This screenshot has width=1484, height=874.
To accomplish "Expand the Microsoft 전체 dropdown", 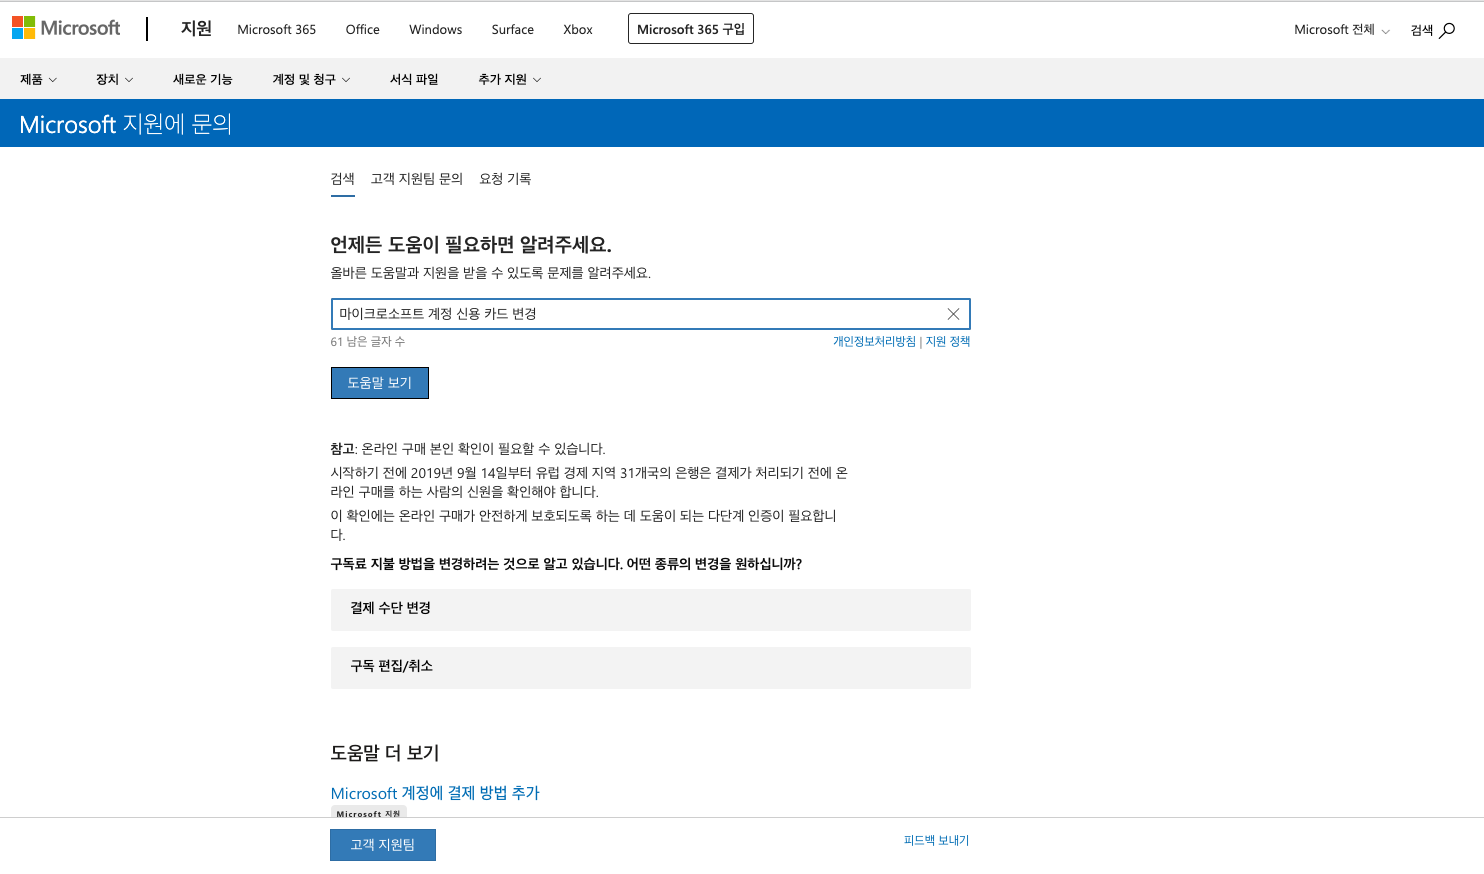I will (1342, 30).
